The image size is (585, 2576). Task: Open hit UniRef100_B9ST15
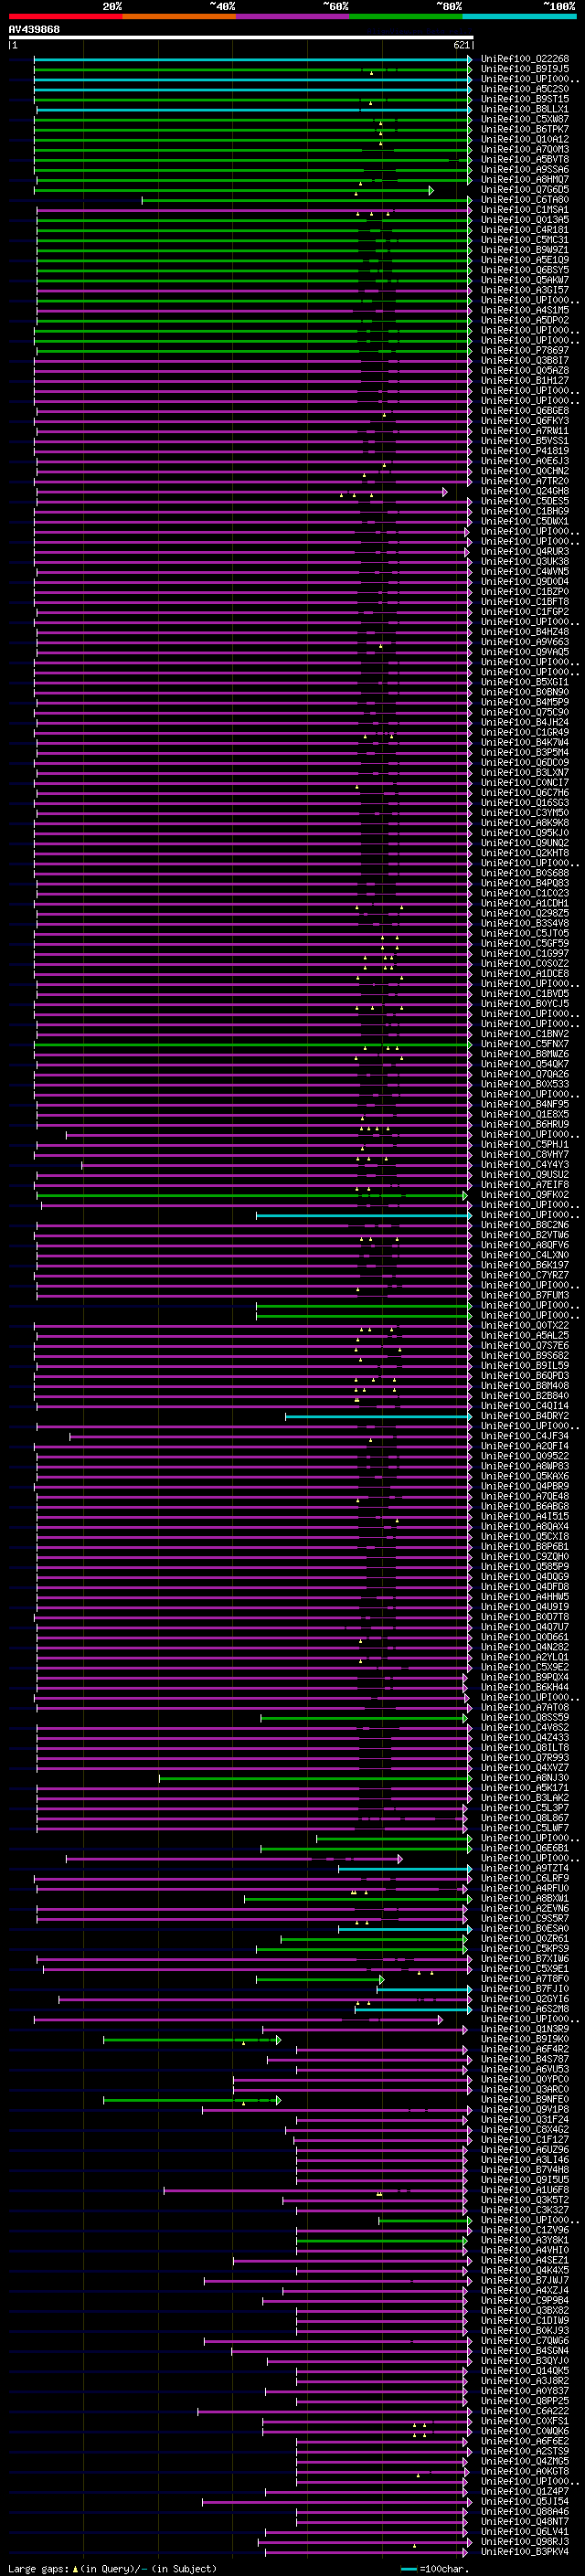524,99
